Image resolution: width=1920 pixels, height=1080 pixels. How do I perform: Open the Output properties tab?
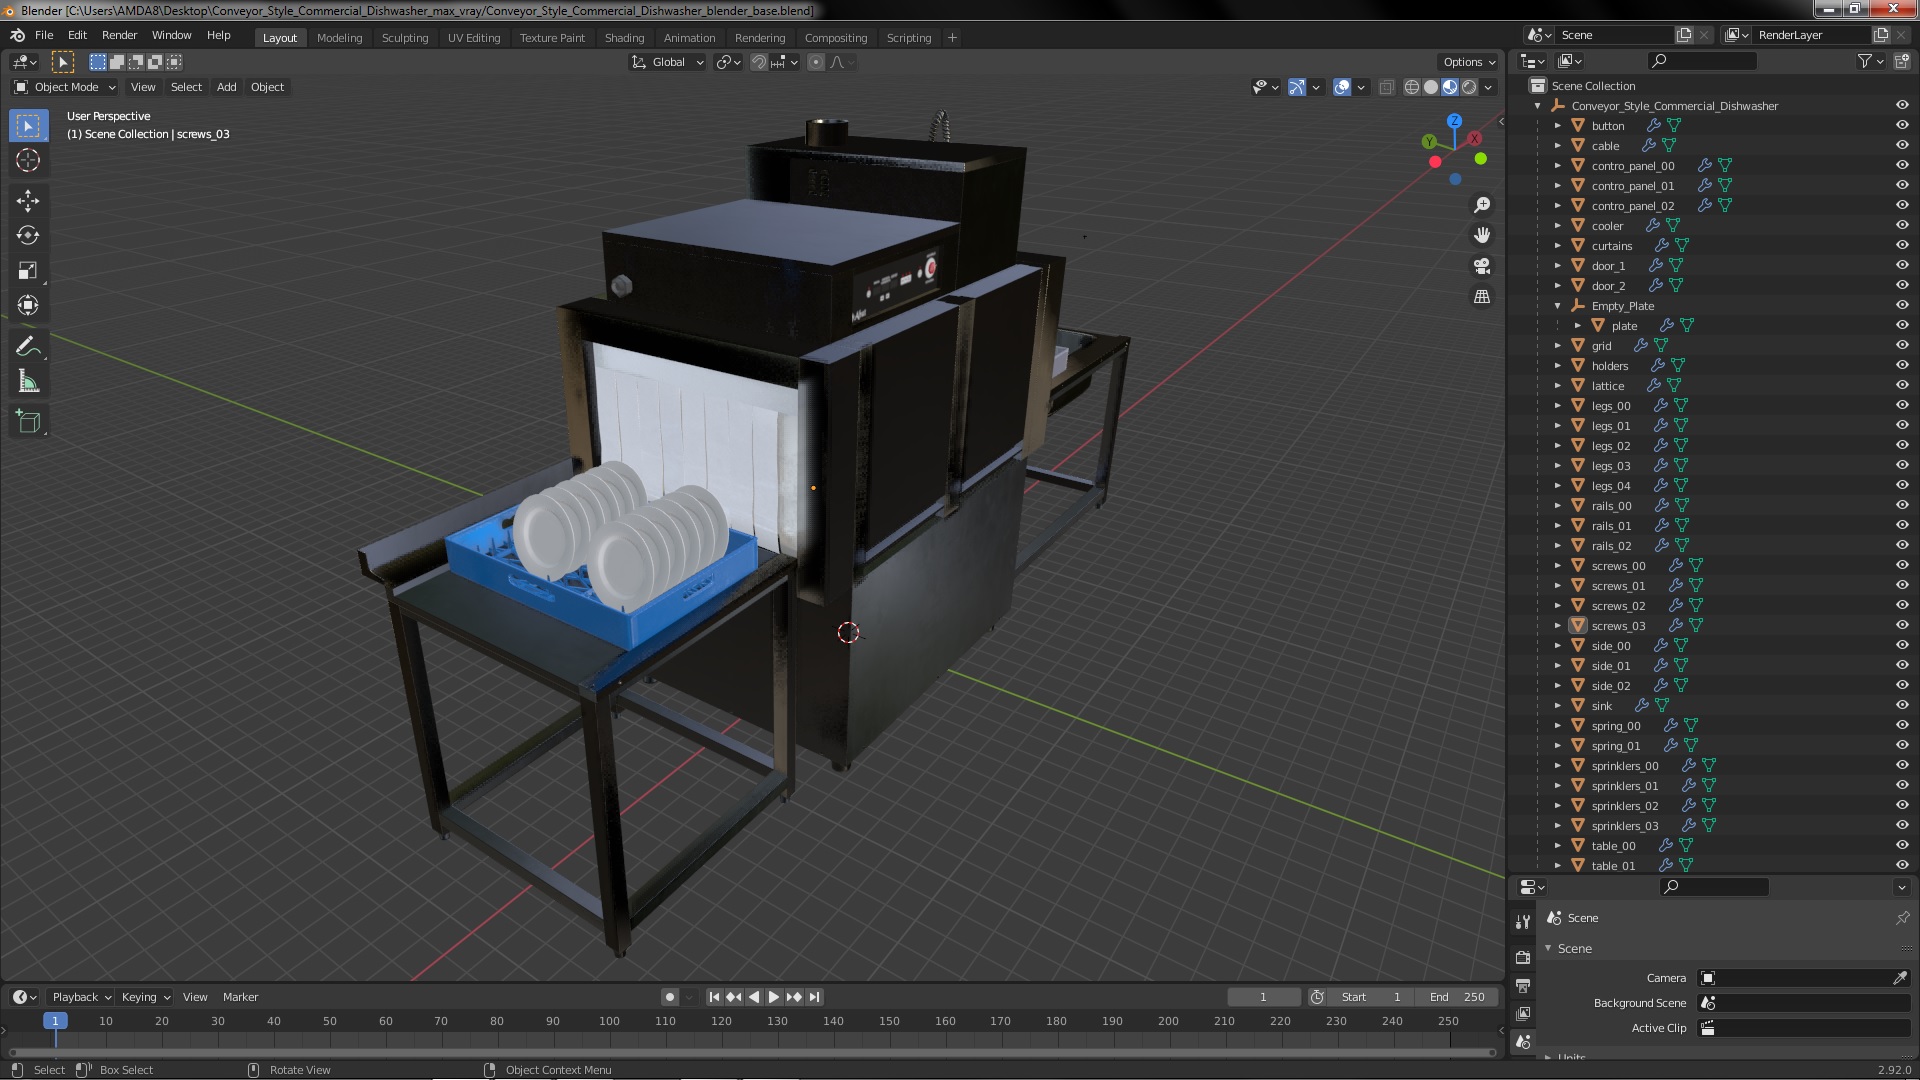coord(1523,986)
